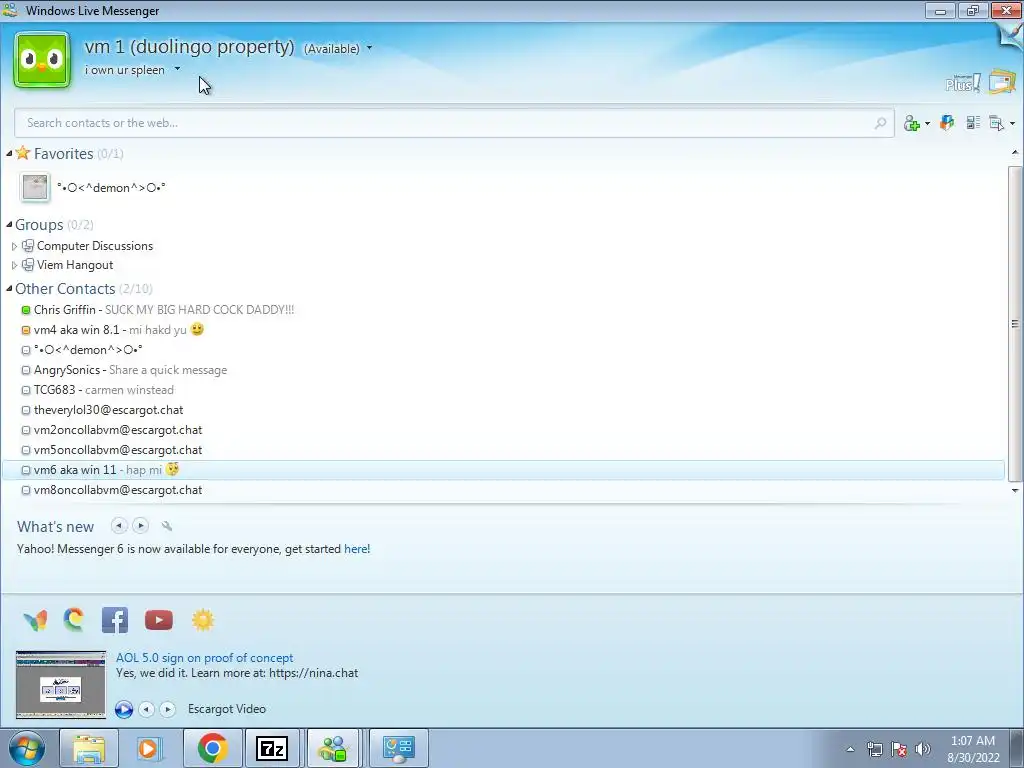The width and height of the screenshot is (1024, 768).
Task: Click vm4's orange busy status icon
Action: 26,330
